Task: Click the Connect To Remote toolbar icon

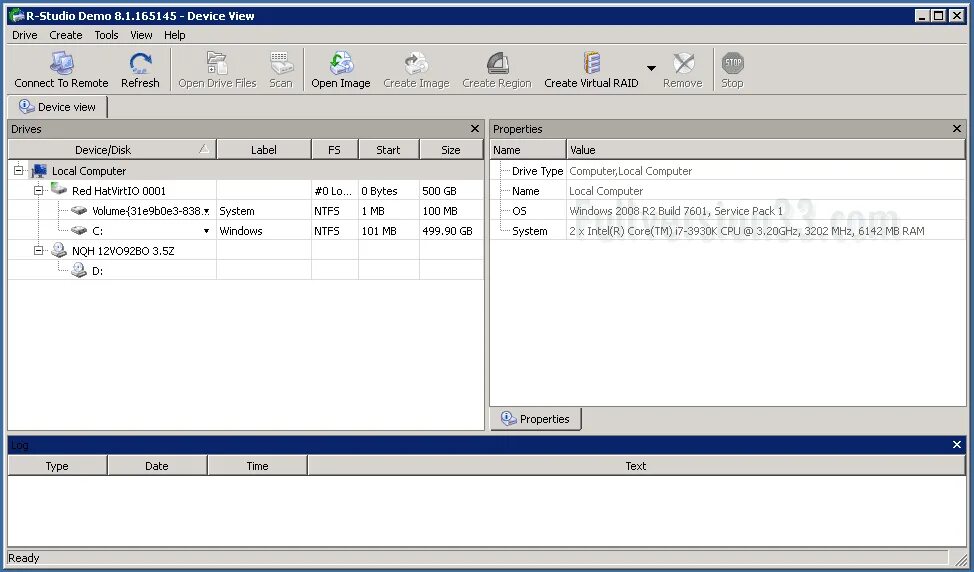Action: [61, 63]
